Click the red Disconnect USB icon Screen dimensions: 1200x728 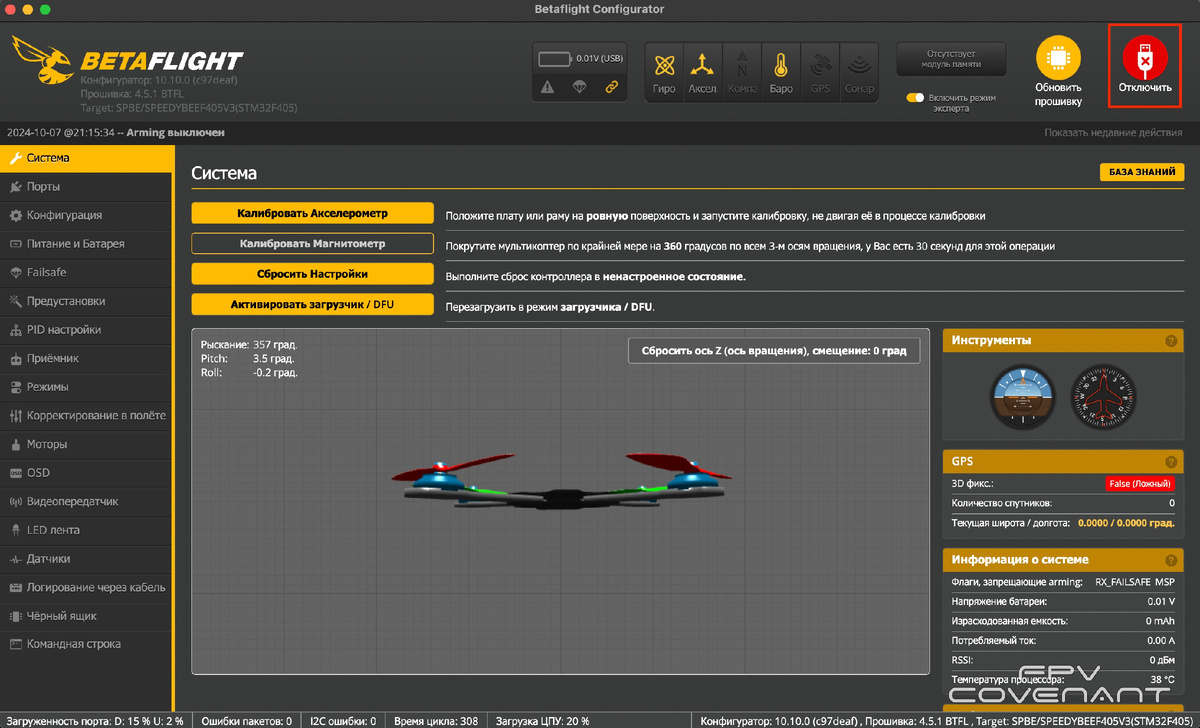click(1145, 58)
